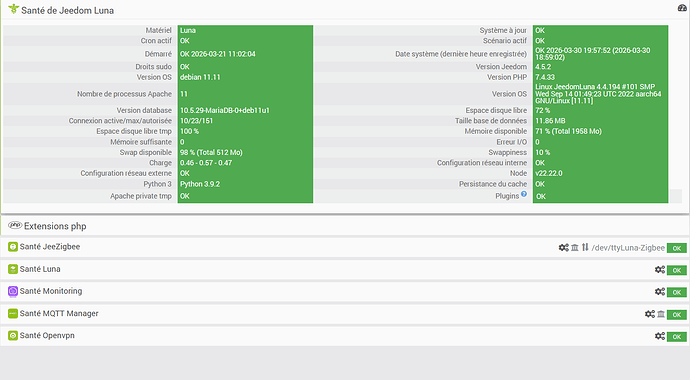Click the Configuration réseau externe label
The height and width of the screenshot is (380, 690).
pos(126,173)
